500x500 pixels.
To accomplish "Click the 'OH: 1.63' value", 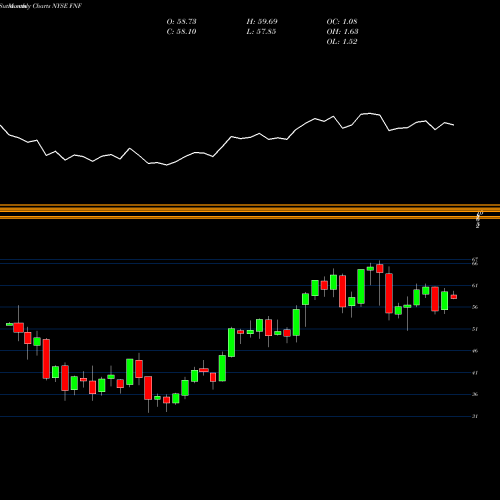I will click(x=342, y=32).
